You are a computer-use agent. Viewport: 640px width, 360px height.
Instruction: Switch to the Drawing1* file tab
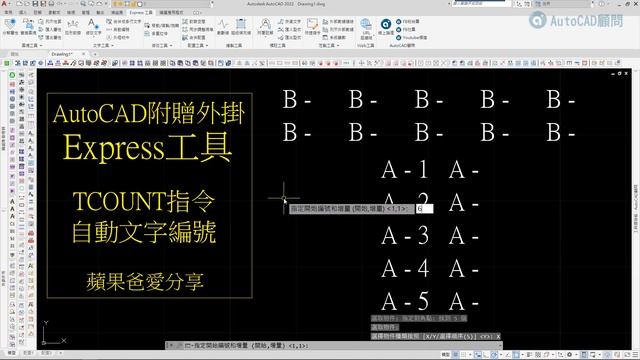pyautogui.click(x=62, y=53)
